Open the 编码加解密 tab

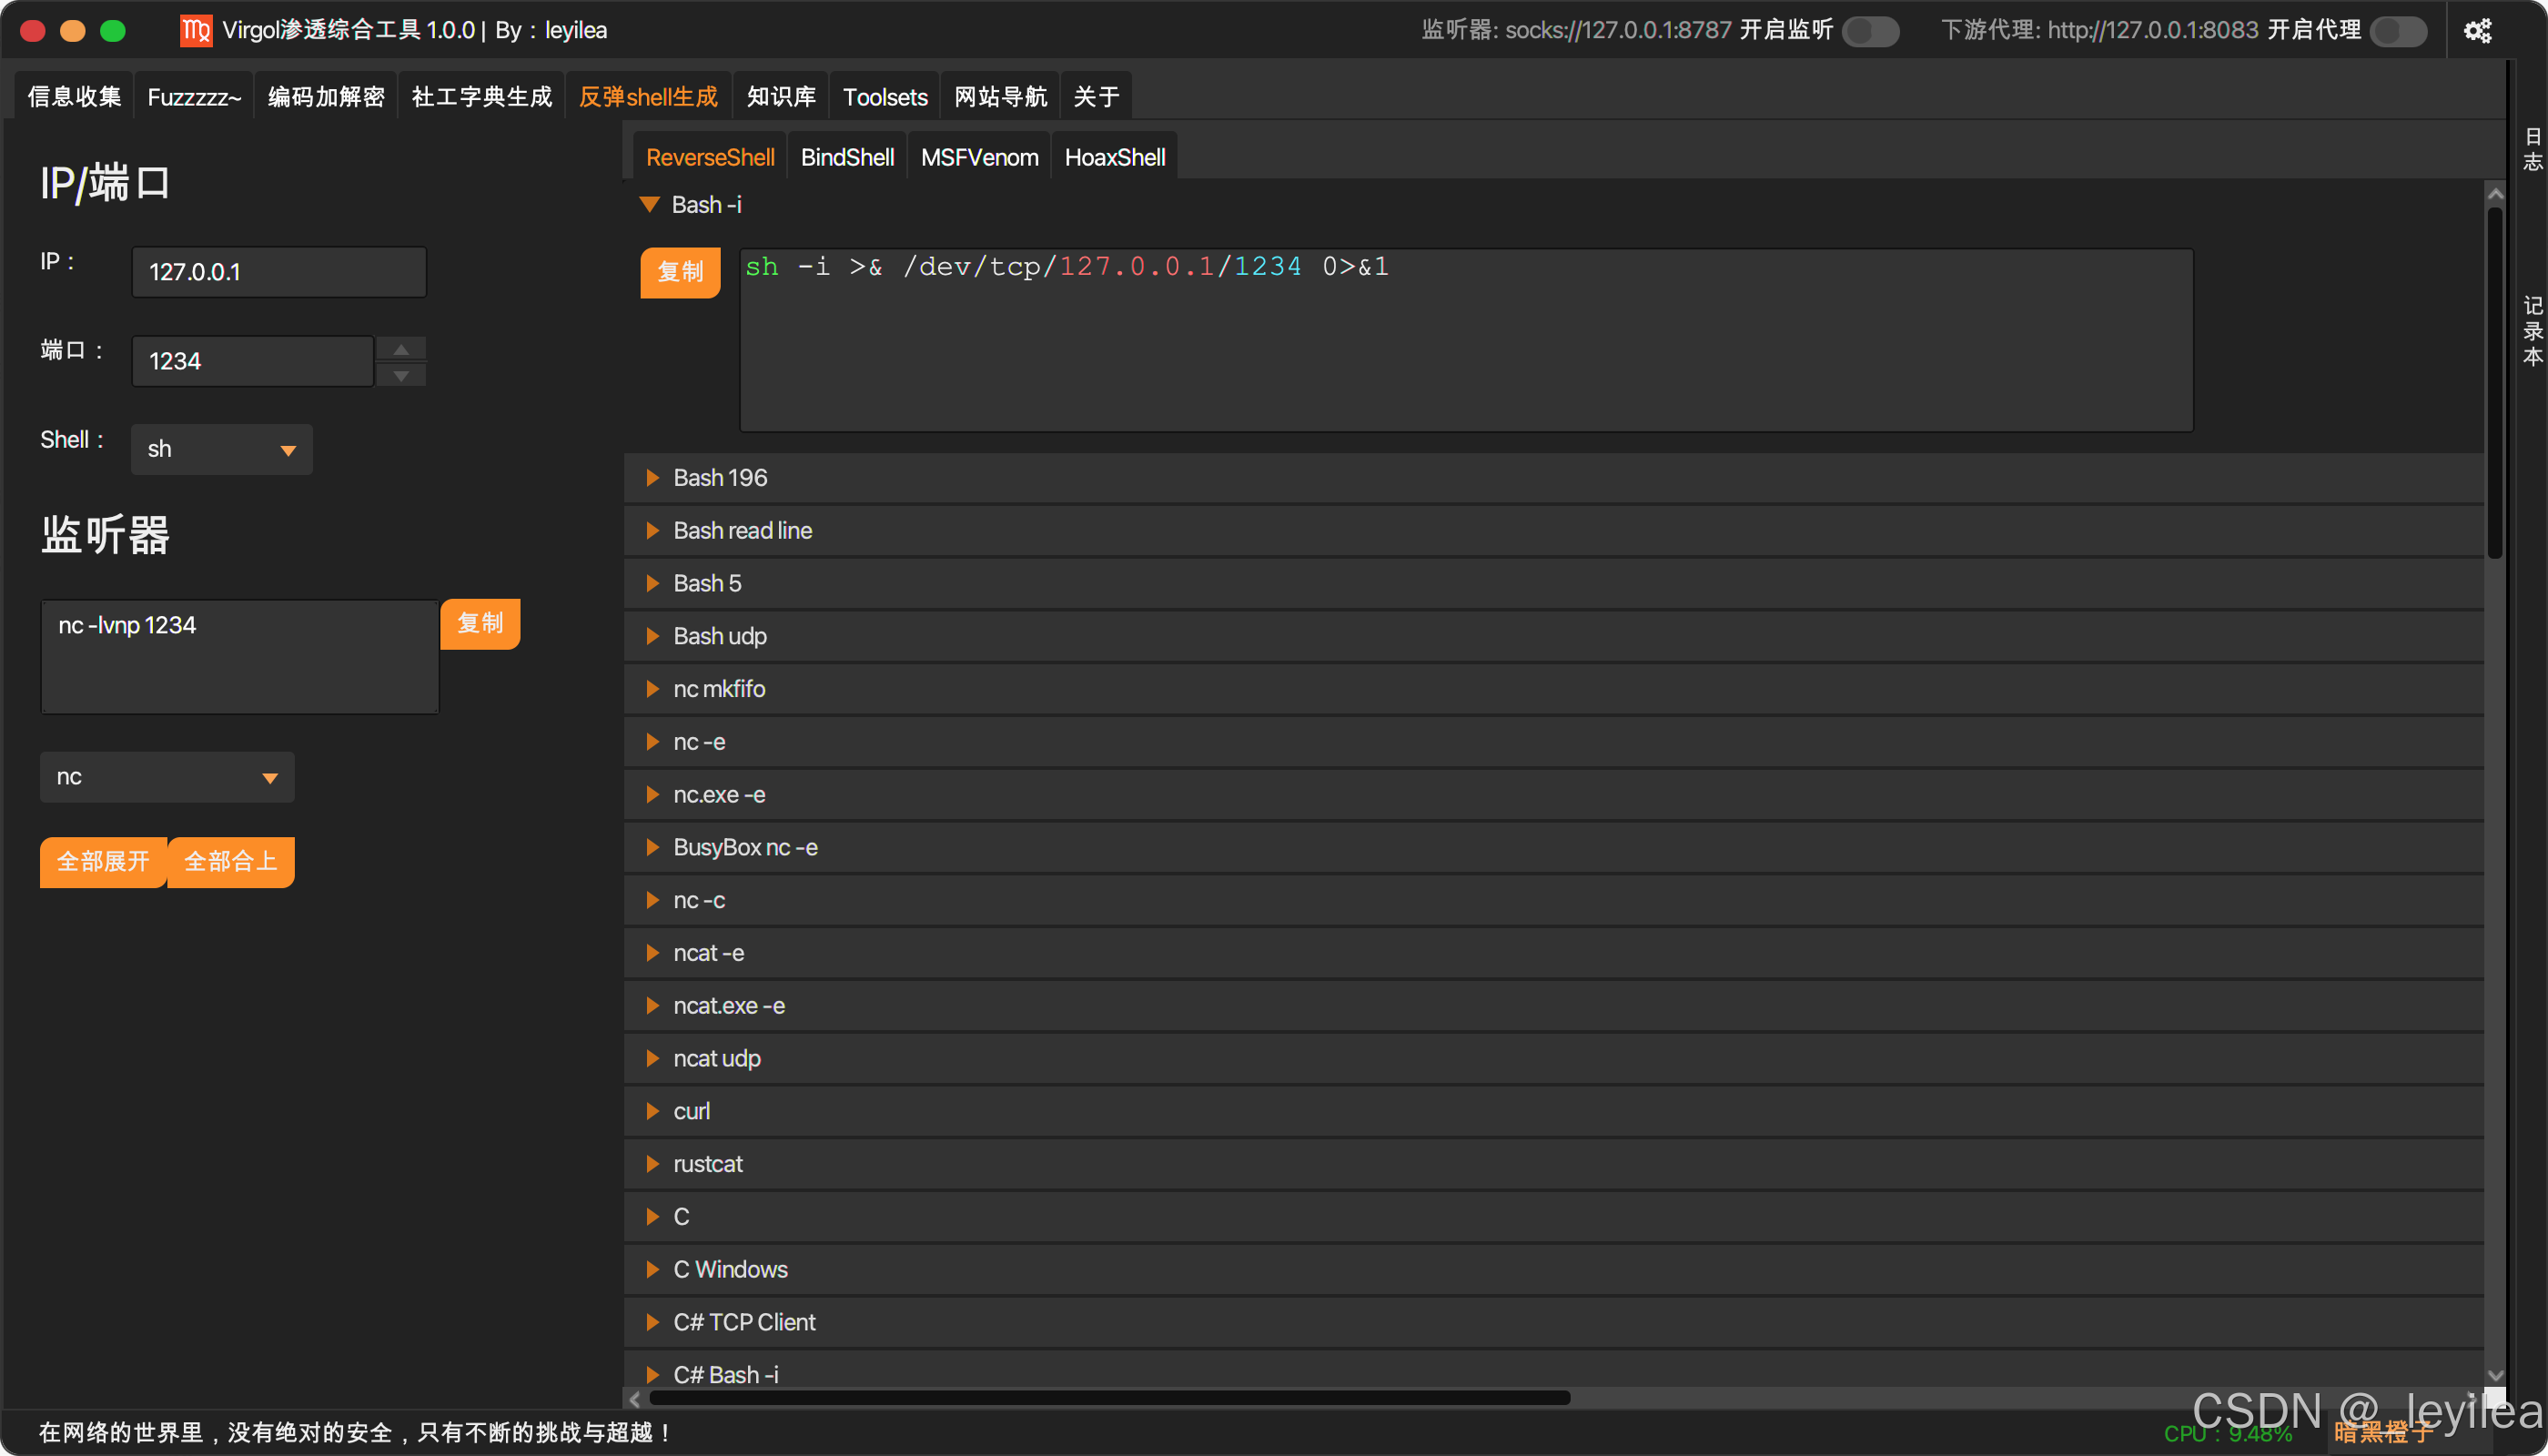click(x=326, y=97)
